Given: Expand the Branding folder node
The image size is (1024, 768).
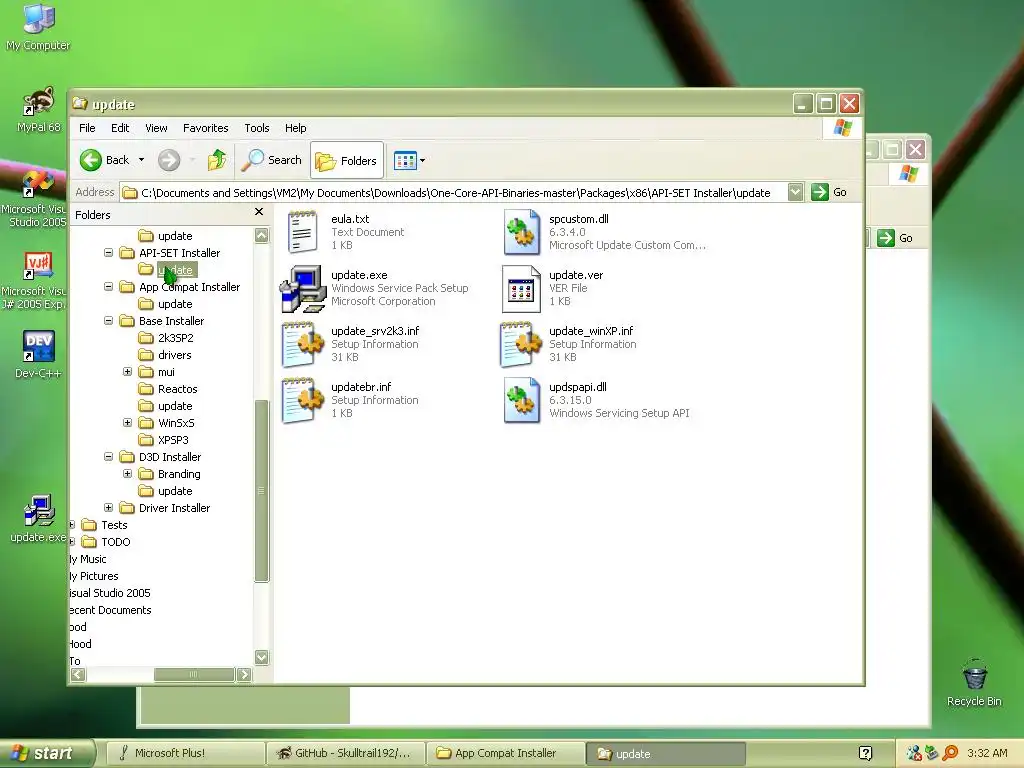Looking at the screenshot, I should point(127,473).
